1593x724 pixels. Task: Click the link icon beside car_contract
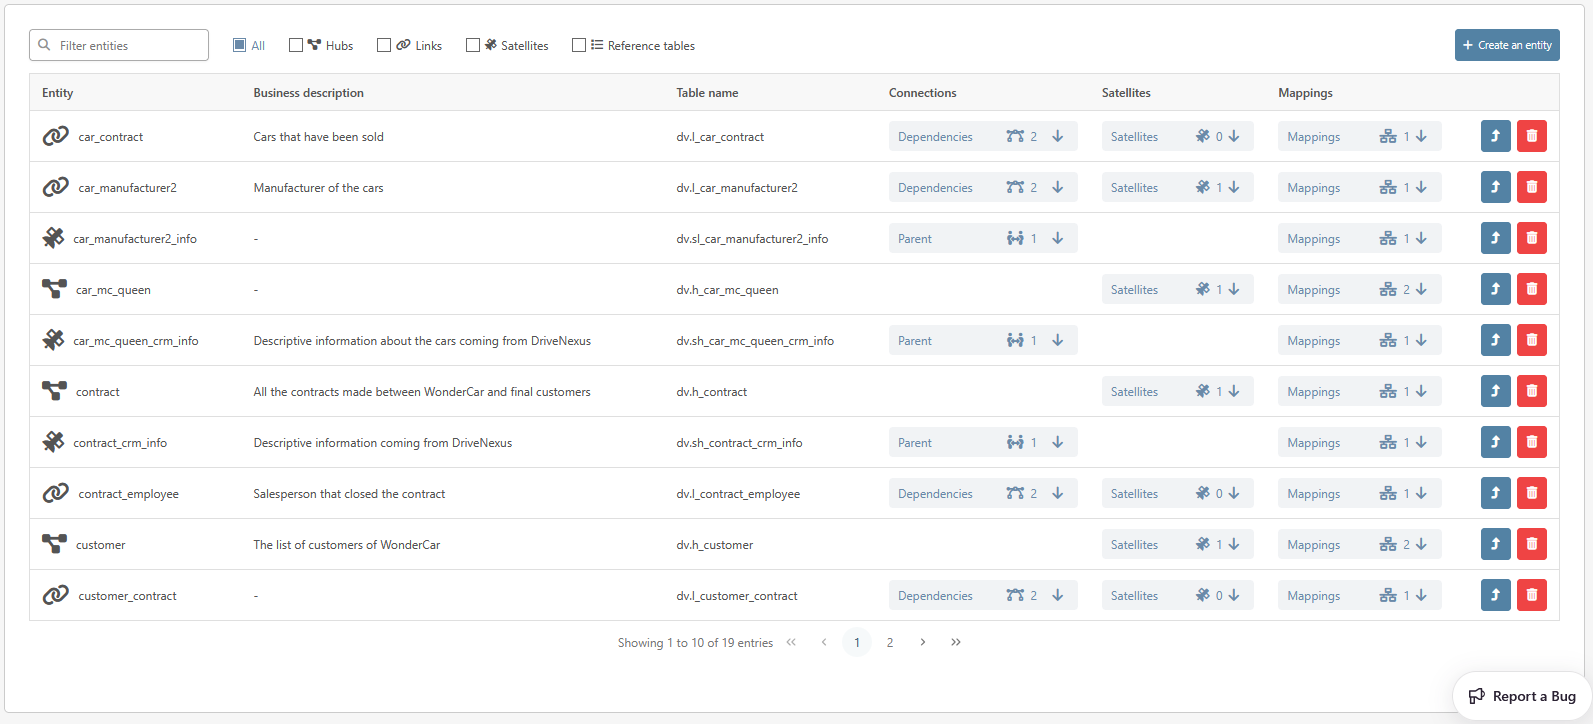[55, 136]
